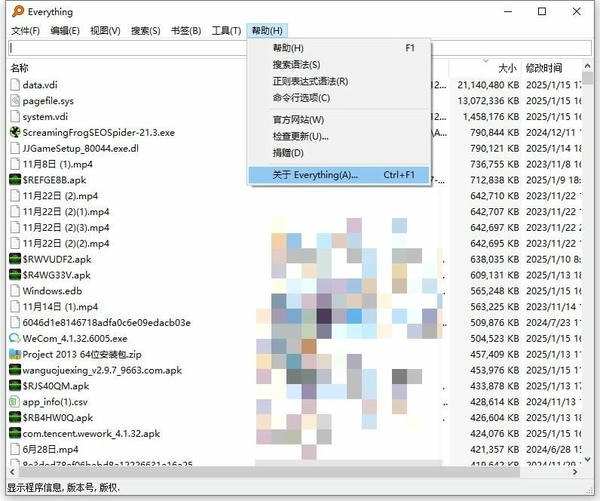Screen dimensions: 600x501
Task: Click the apk icon of wanguojuexing_v2.9.7
Action: point(15,370)
